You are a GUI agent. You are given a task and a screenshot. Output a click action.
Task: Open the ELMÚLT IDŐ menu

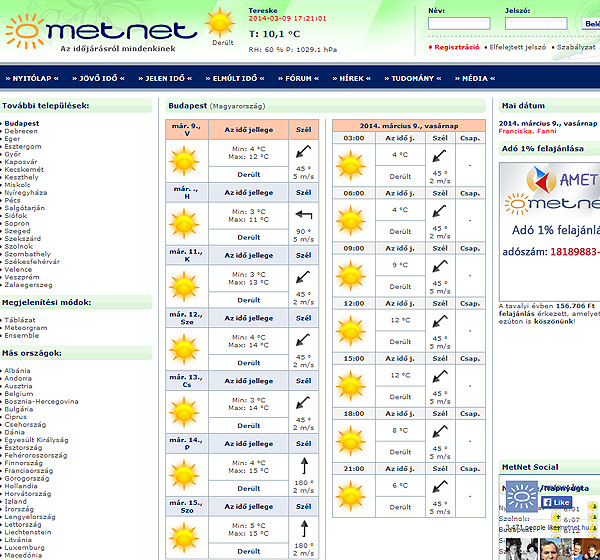click(x=235, y=78)
